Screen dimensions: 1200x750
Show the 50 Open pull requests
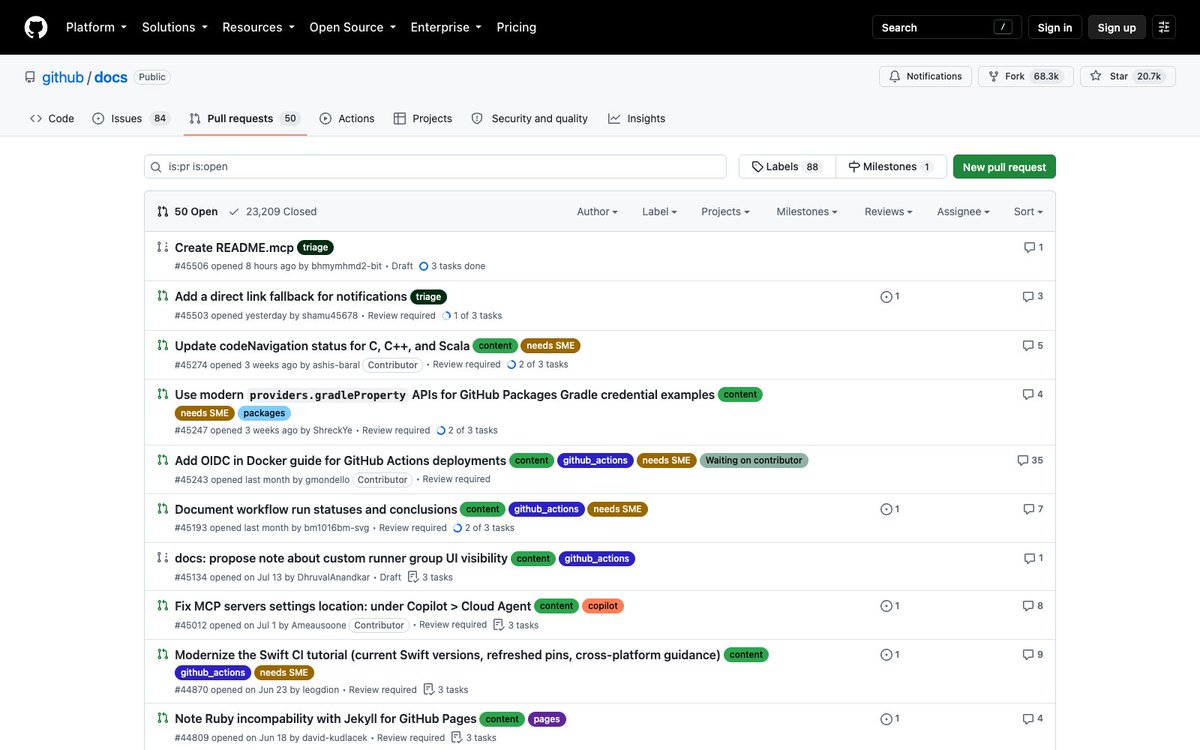(x=187, y=211)
